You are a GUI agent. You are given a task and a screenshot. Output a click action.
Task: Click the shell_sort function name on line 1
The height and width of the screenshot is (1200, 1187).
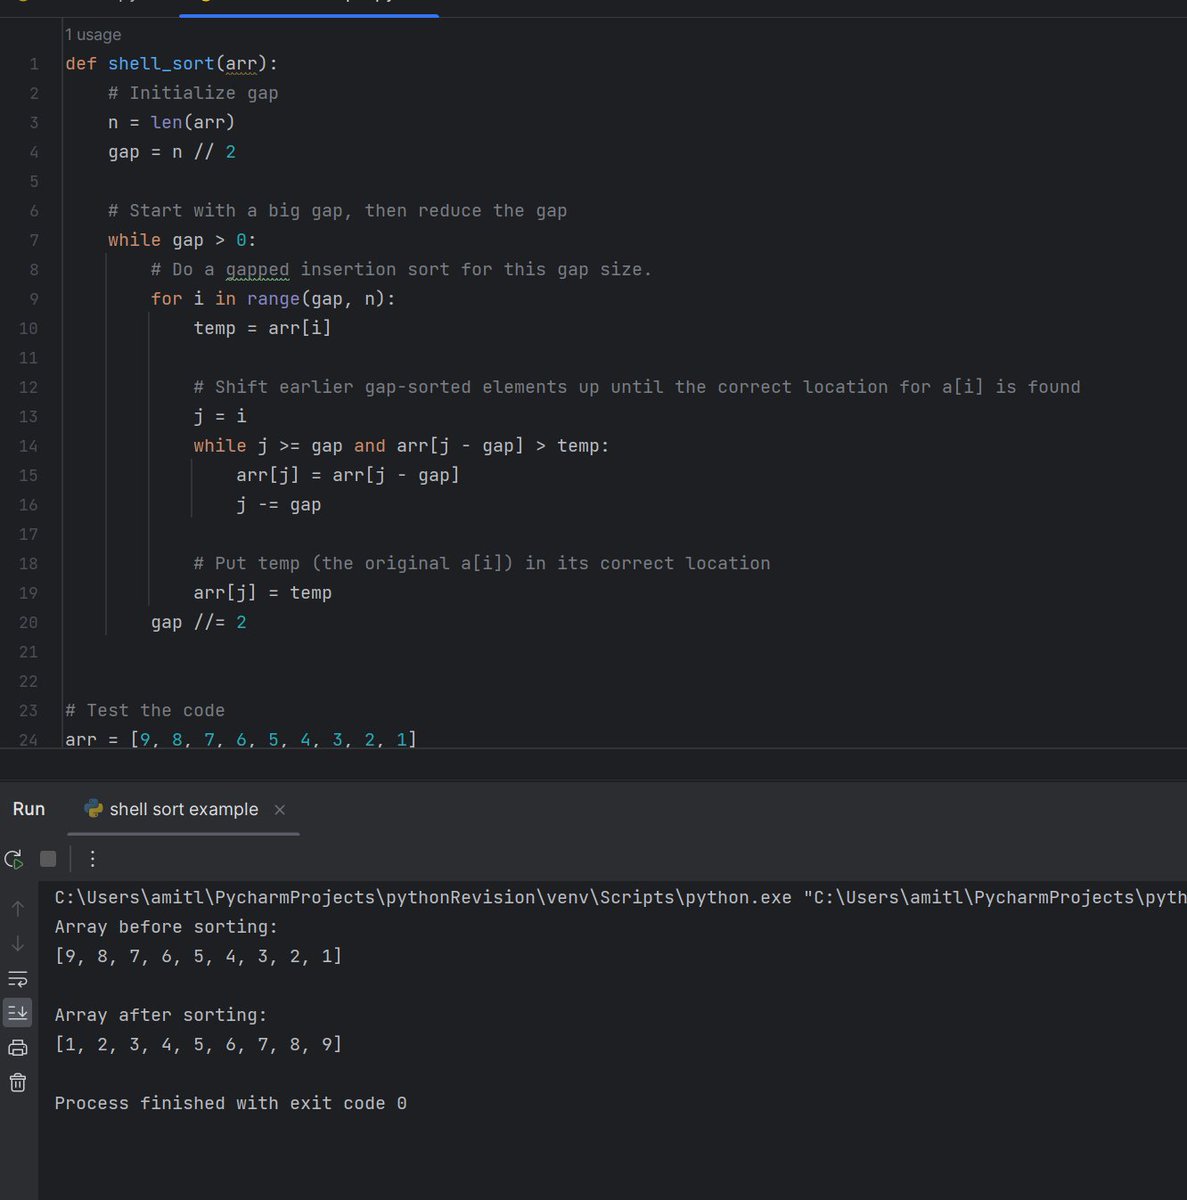pyautogui.click(x=161, y=63)
